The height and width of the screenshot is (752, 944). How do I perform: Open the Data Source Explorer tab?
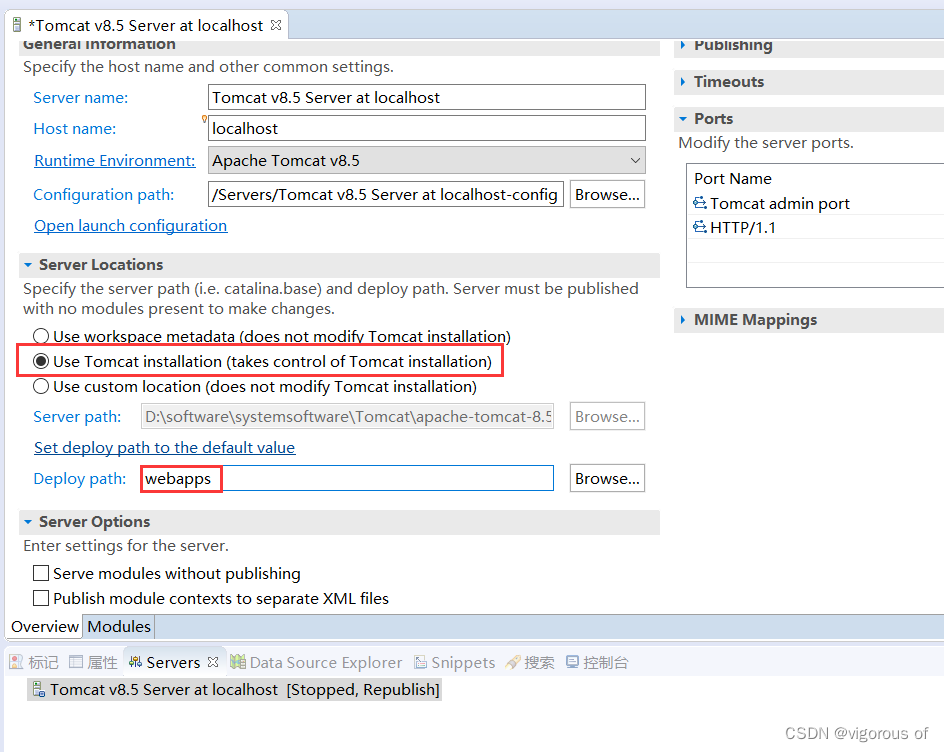point(316,662)
